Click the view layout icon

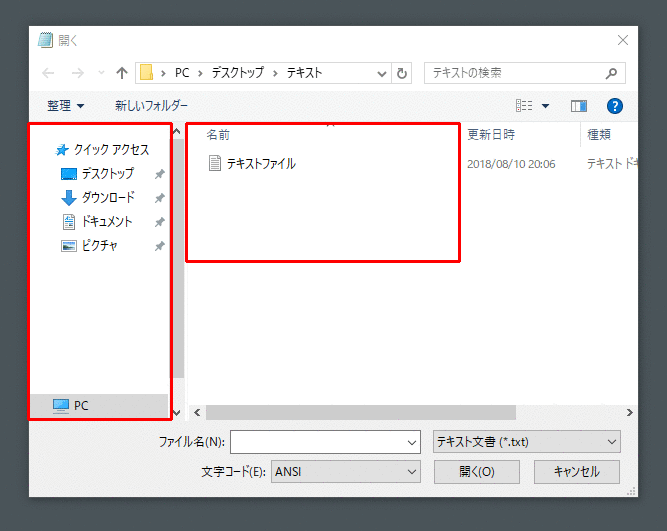524,105
